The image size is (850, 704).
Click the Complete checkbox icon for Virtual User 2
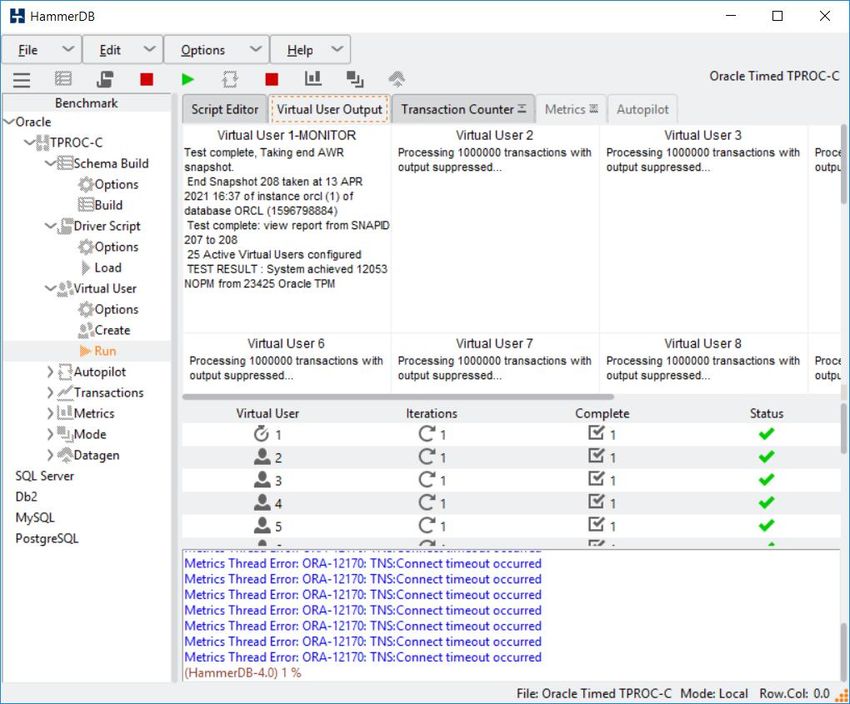[x=596, y=455]
